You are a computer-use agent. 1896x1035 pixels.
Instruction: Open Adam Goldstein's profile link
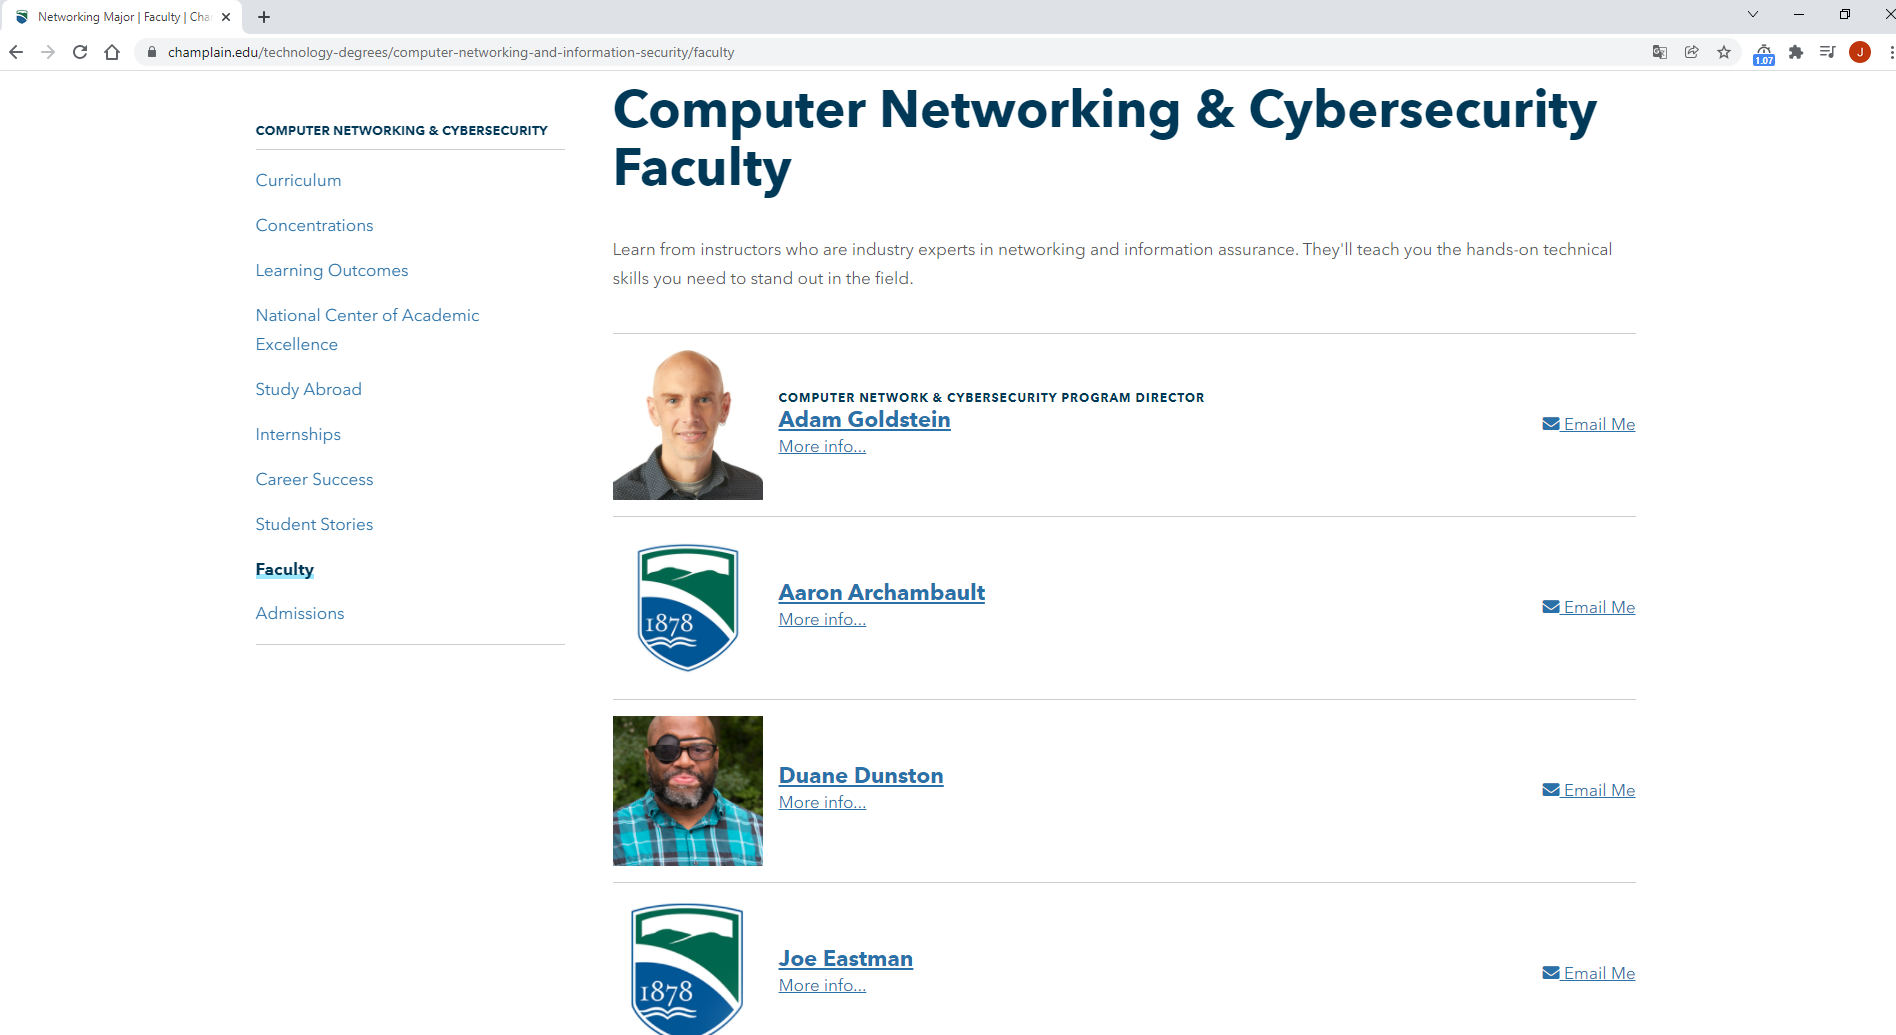coord(864,420)
